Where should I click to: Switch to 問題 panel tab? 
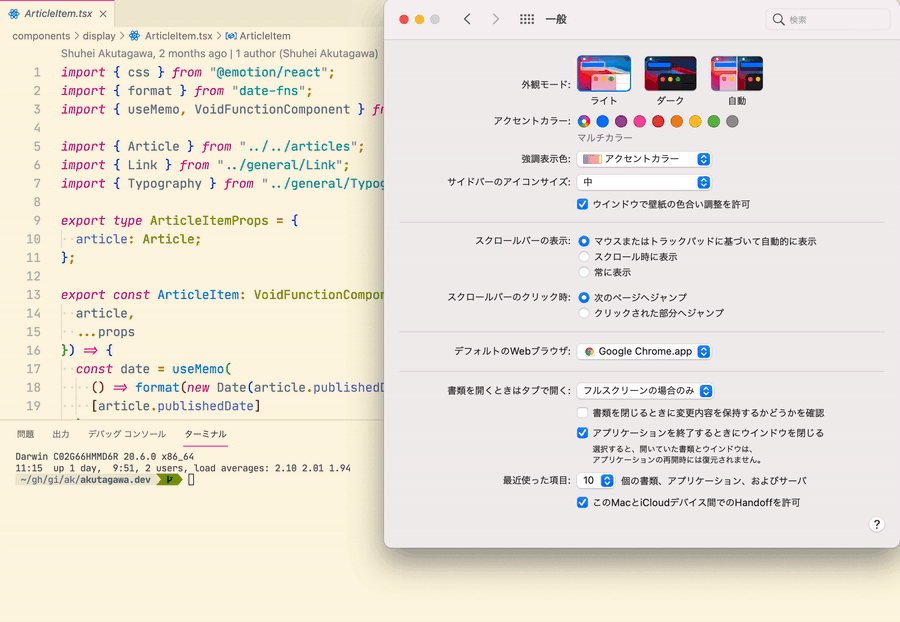tap(26, 434)
